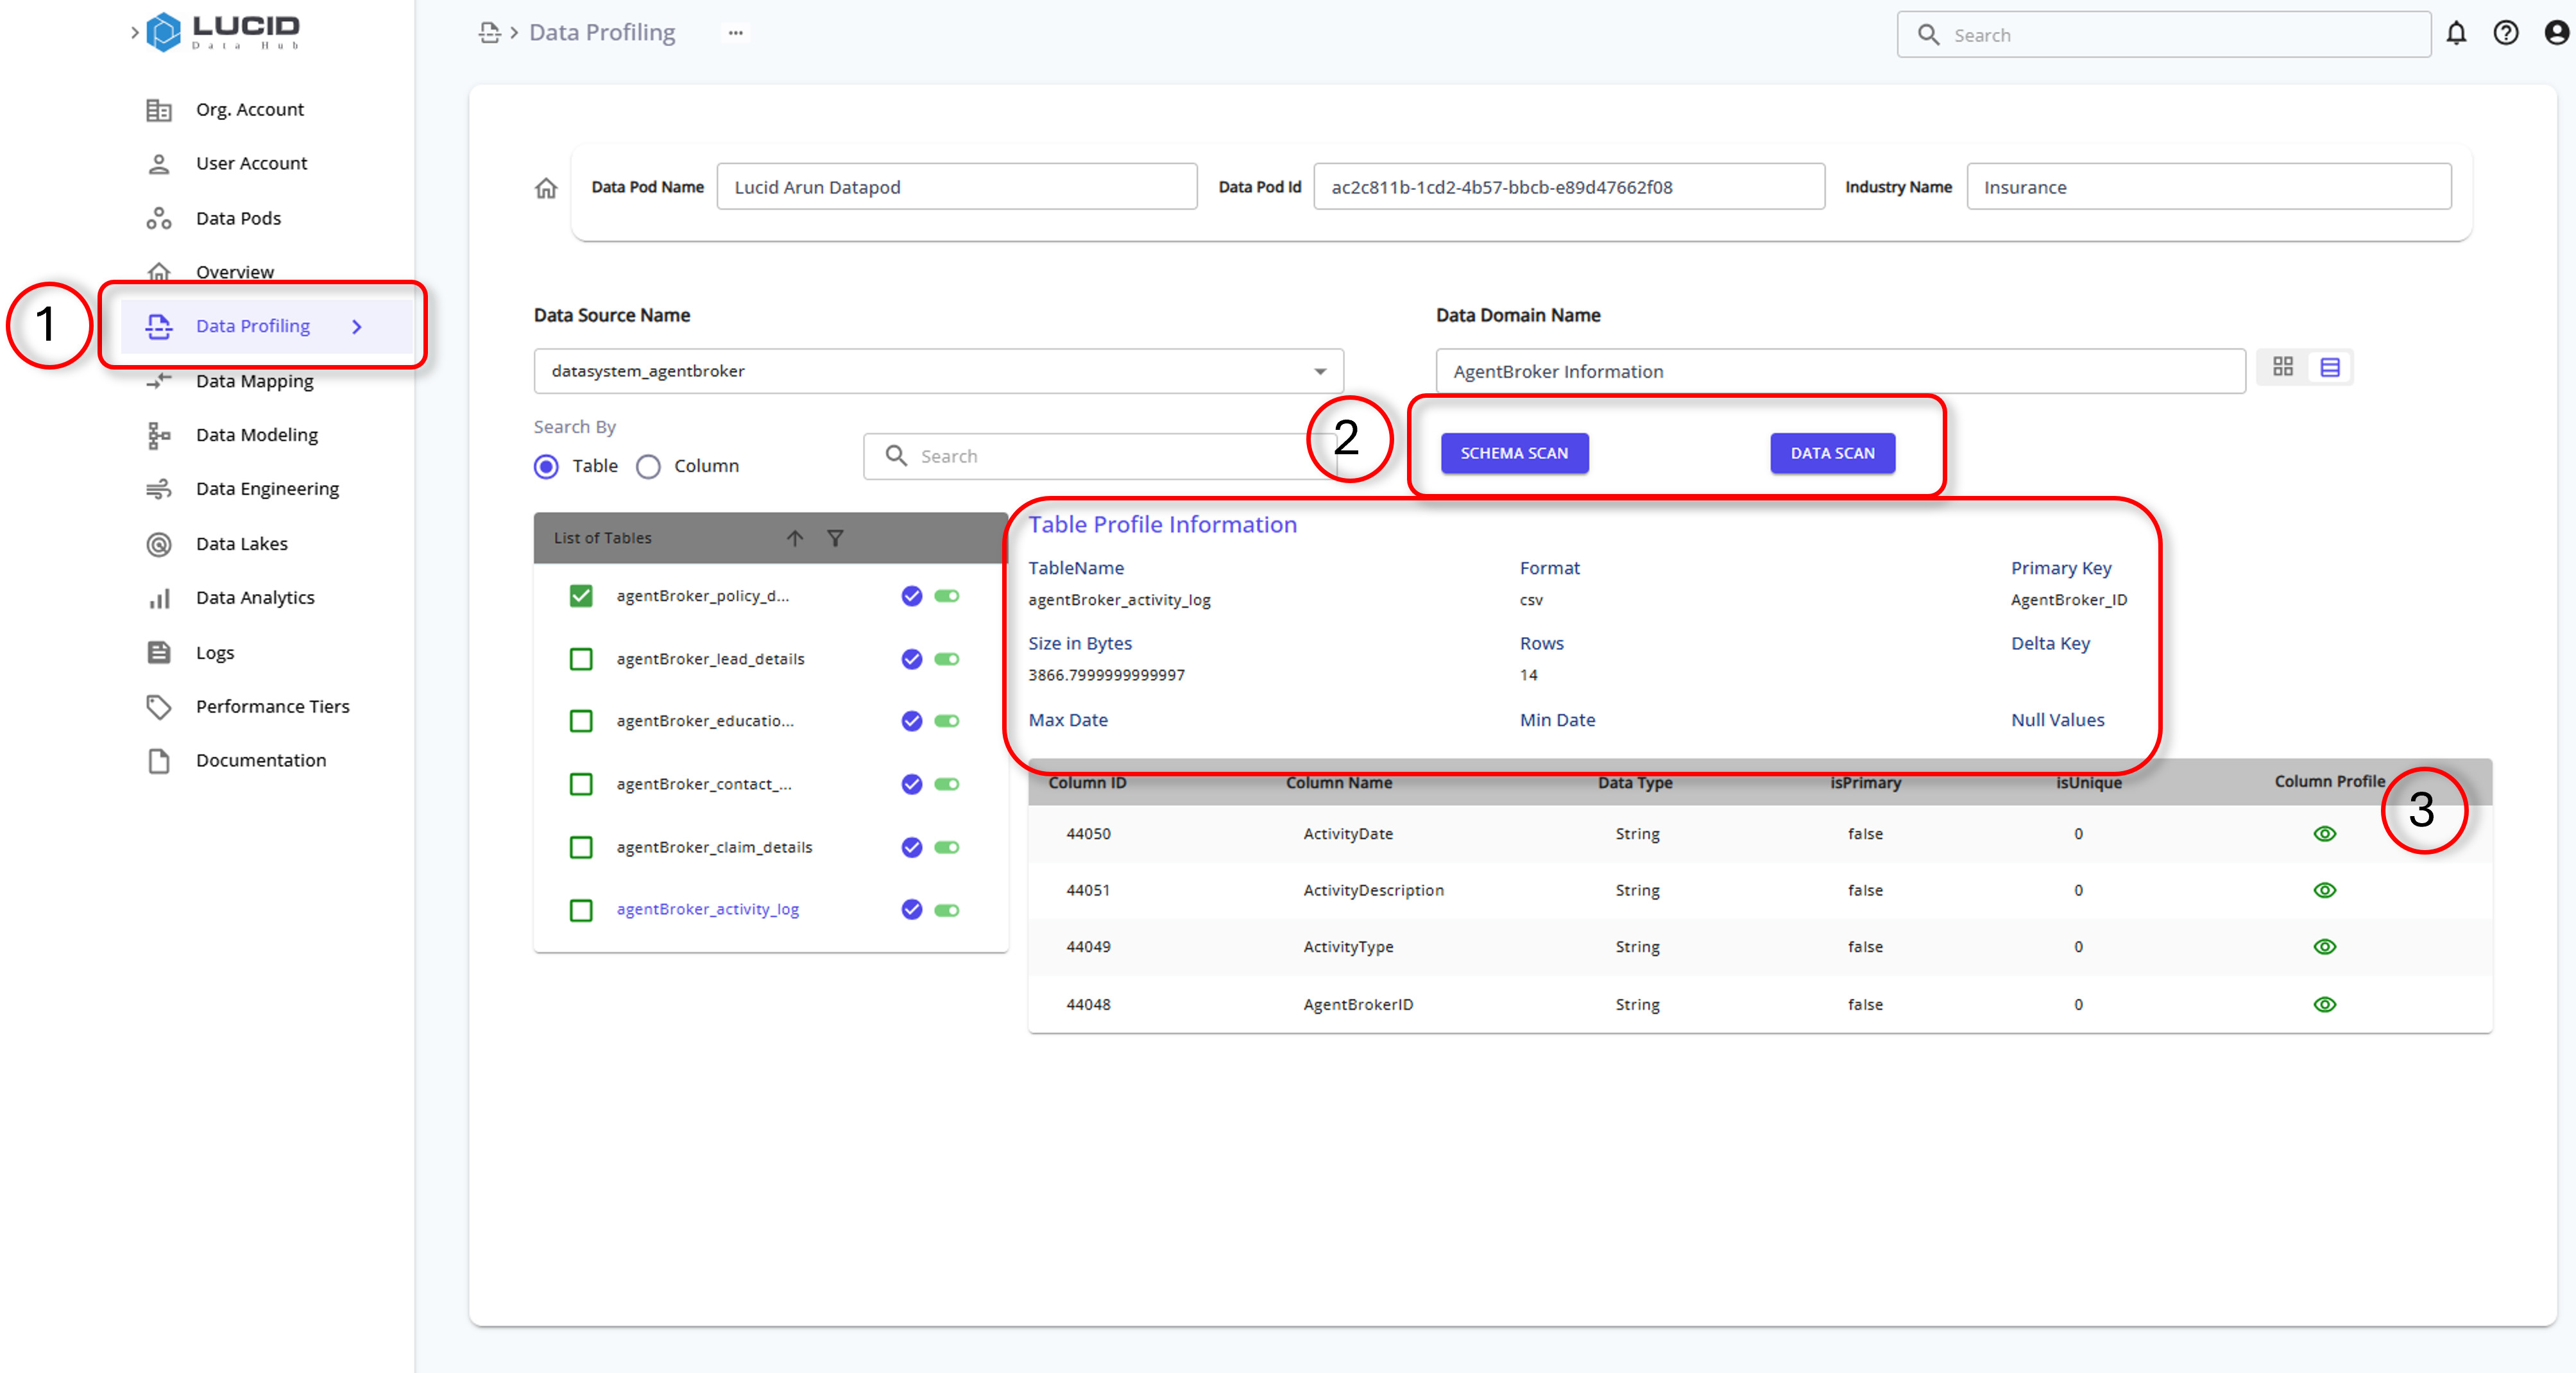Select the Documentation menu item

pos(260,760)
